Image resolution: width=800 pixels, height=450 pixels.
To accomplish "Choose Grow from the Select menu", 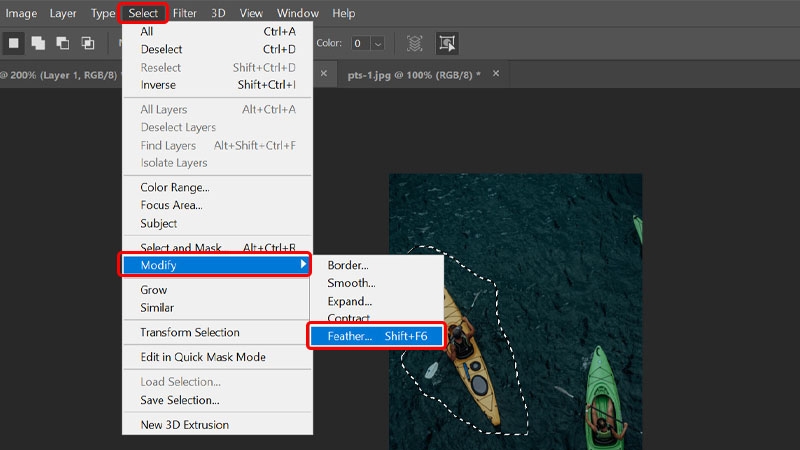I will [x=216, y=290].
